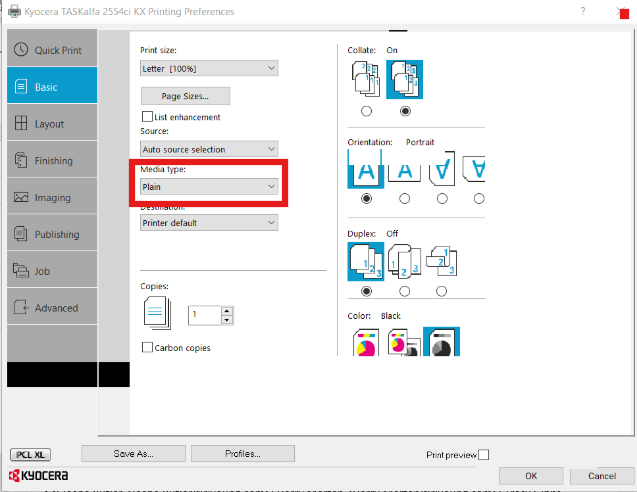
Task: Choose the rotated landscape radio button
Action: pyautogui.click(x=479, y=198)
